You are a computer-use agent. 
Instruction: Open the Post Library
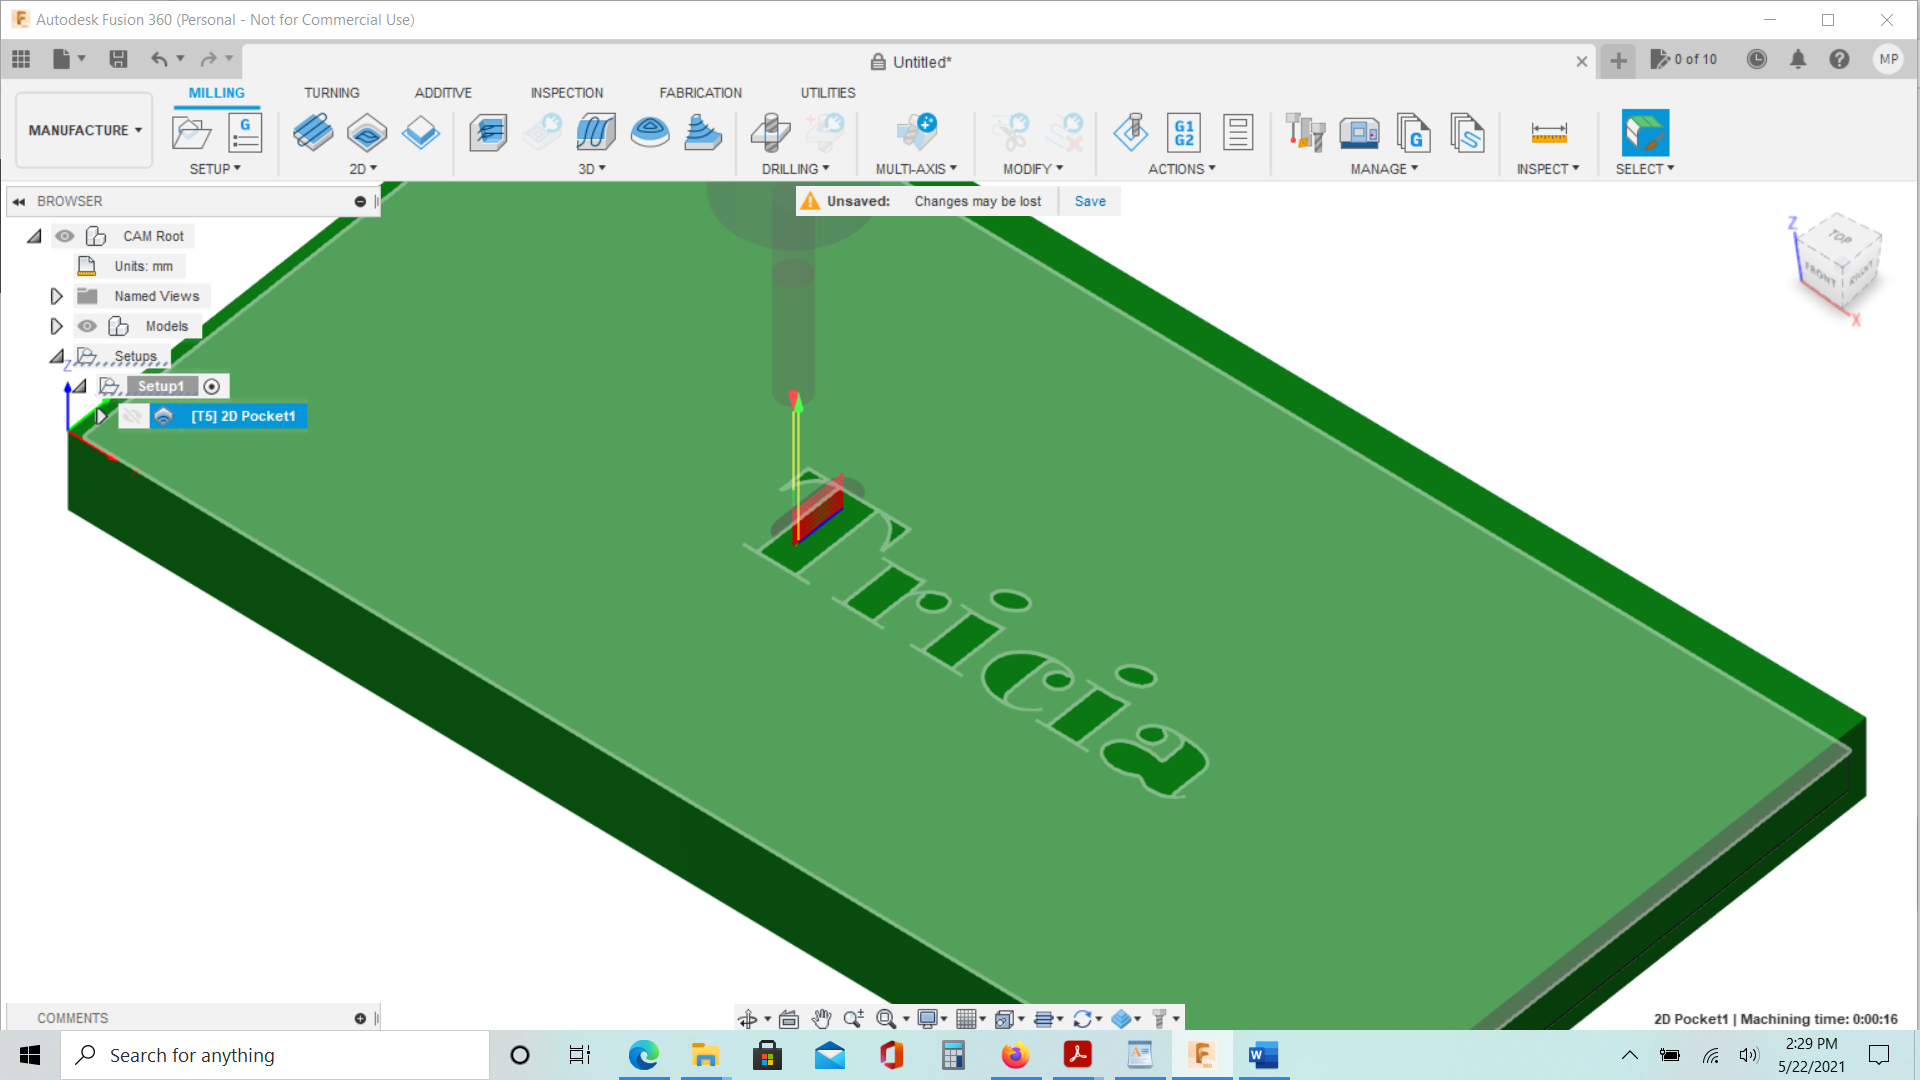point(1413,132)
